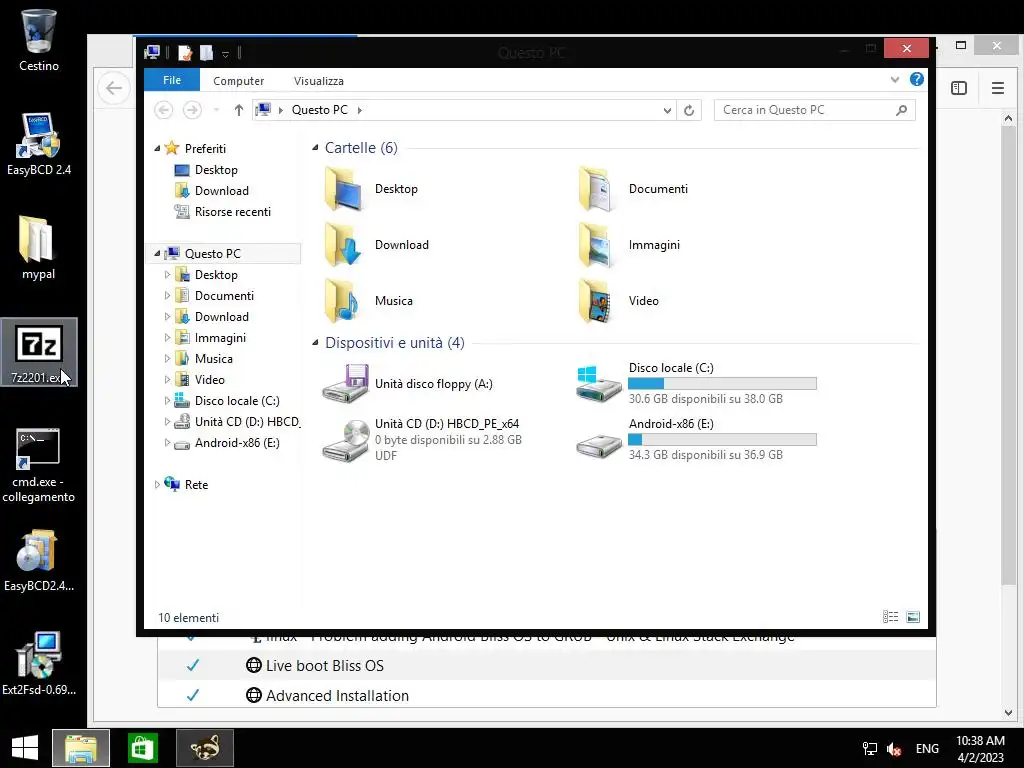Select the cmd.exe collegamento shortcut

click(39, 465)
